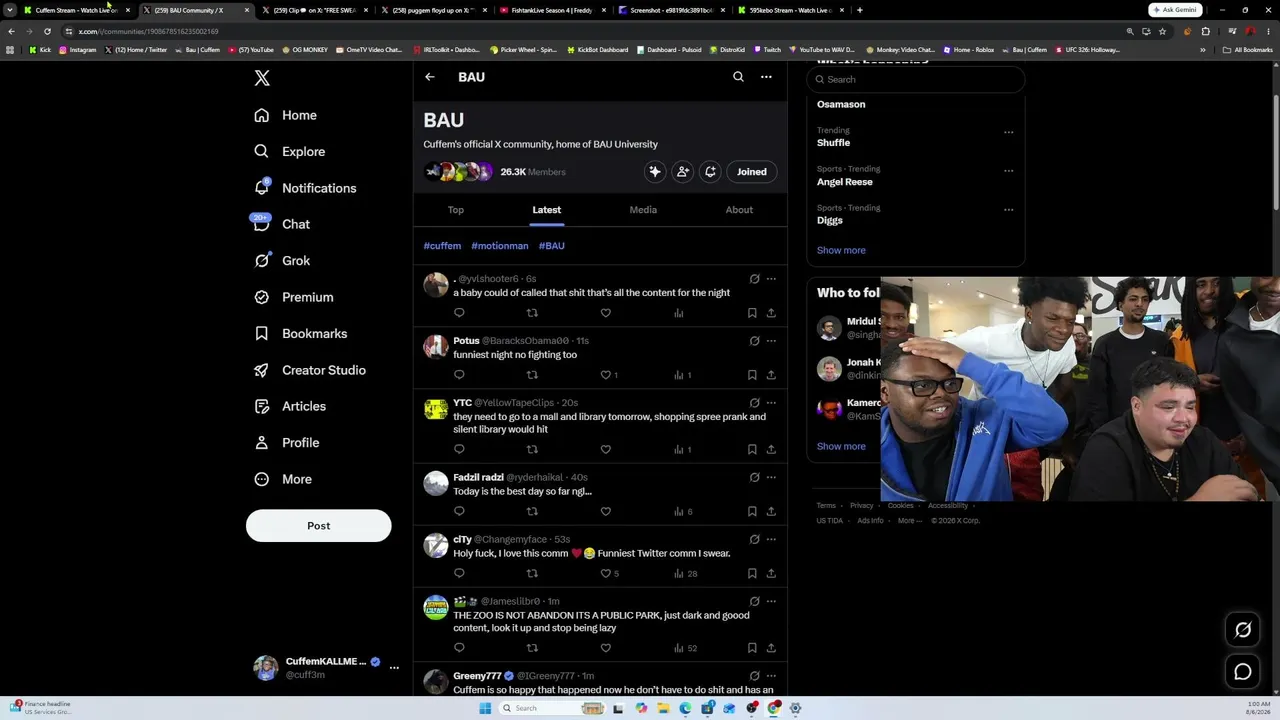Open Home from the X sidebar
This screenshot has height=720, width=1280.
(x=285, y=115)
